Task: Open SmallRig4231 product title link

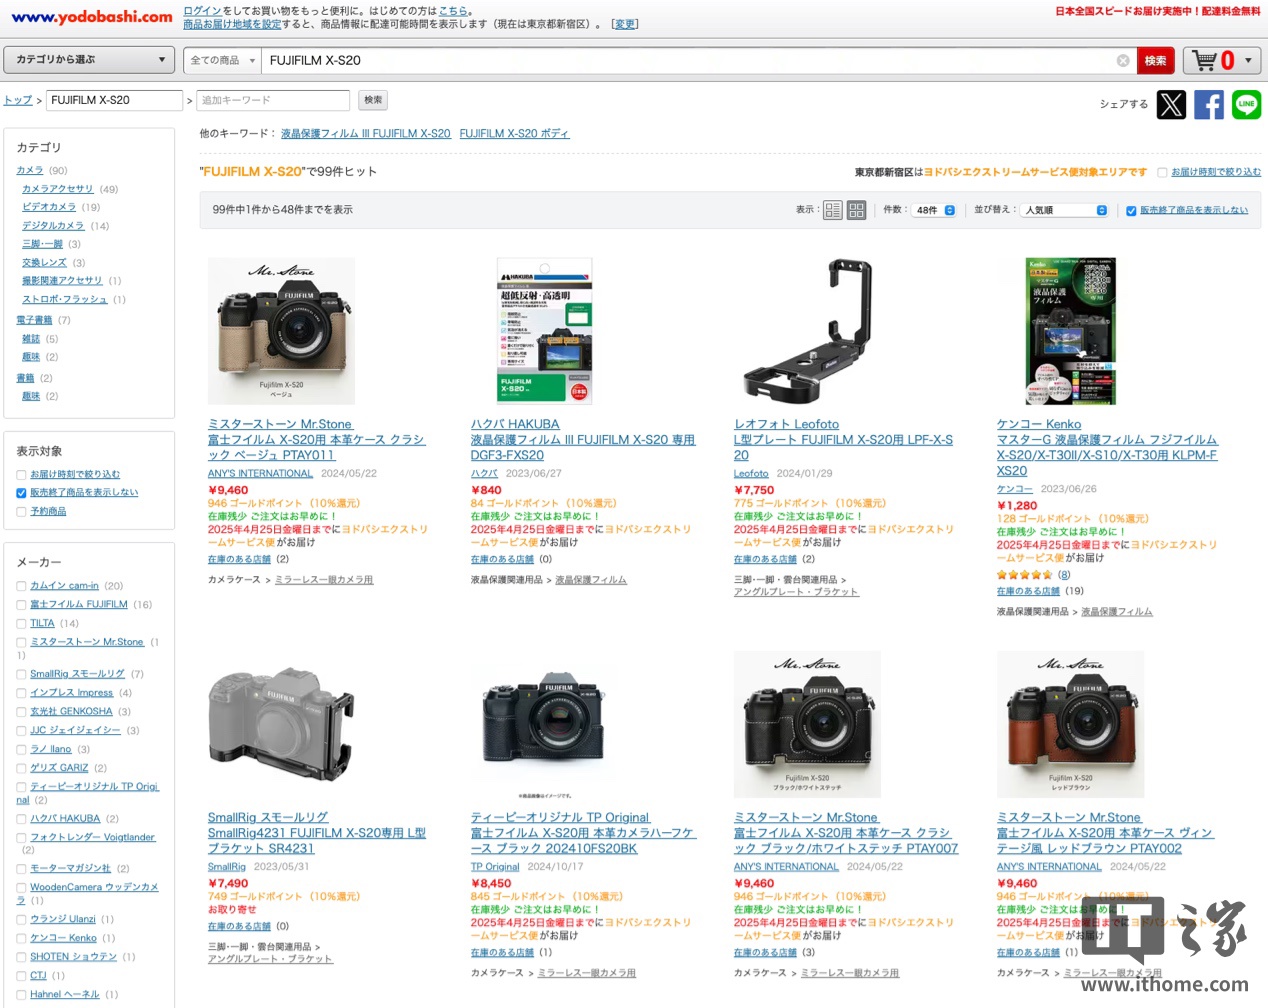Action: click(317, 833)
